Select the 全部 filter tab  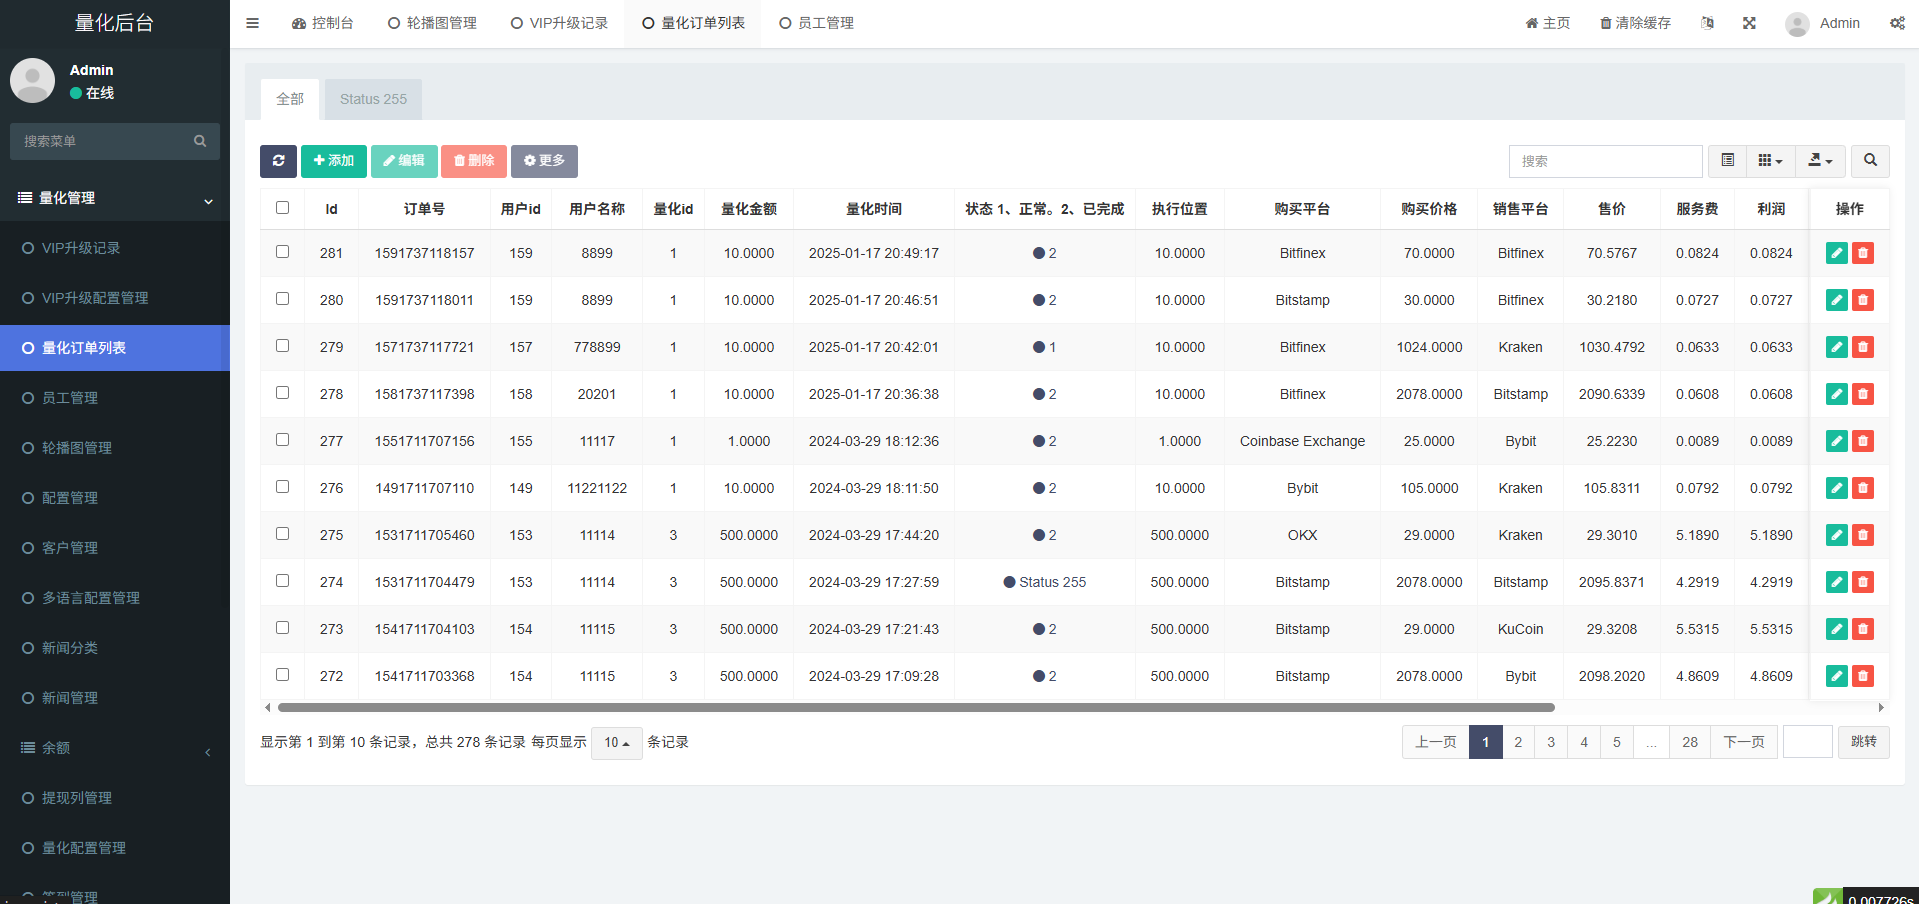290,99
